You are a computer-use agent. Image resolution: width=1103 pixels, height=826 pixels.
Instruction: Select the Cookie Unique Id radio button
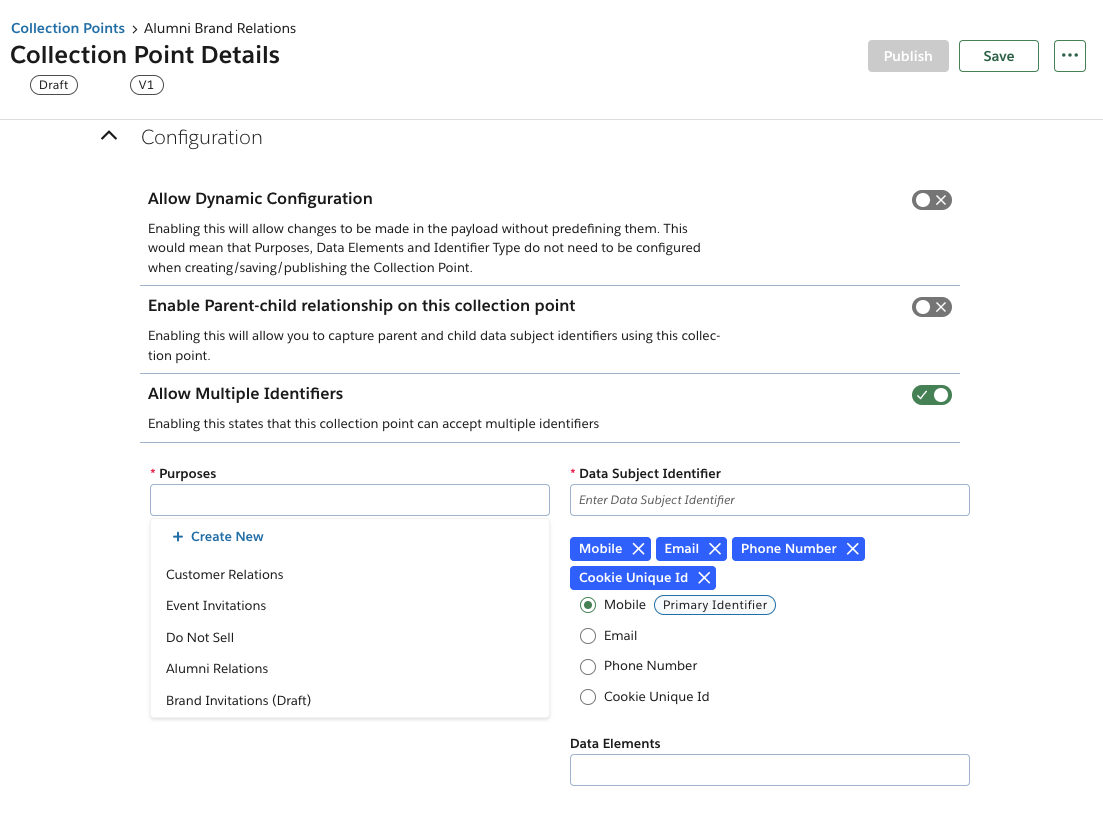(x=588, y=697)
